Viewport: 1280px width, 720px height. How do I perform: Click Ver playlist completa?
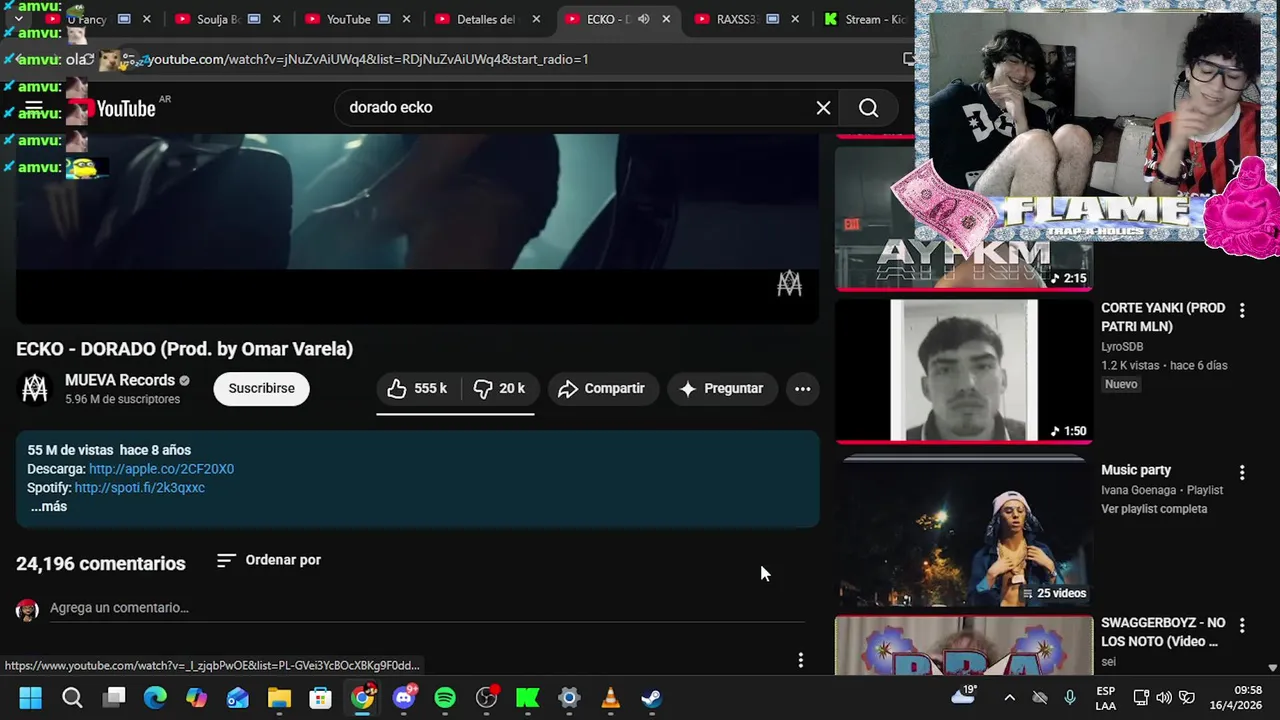coord(1154,509)
